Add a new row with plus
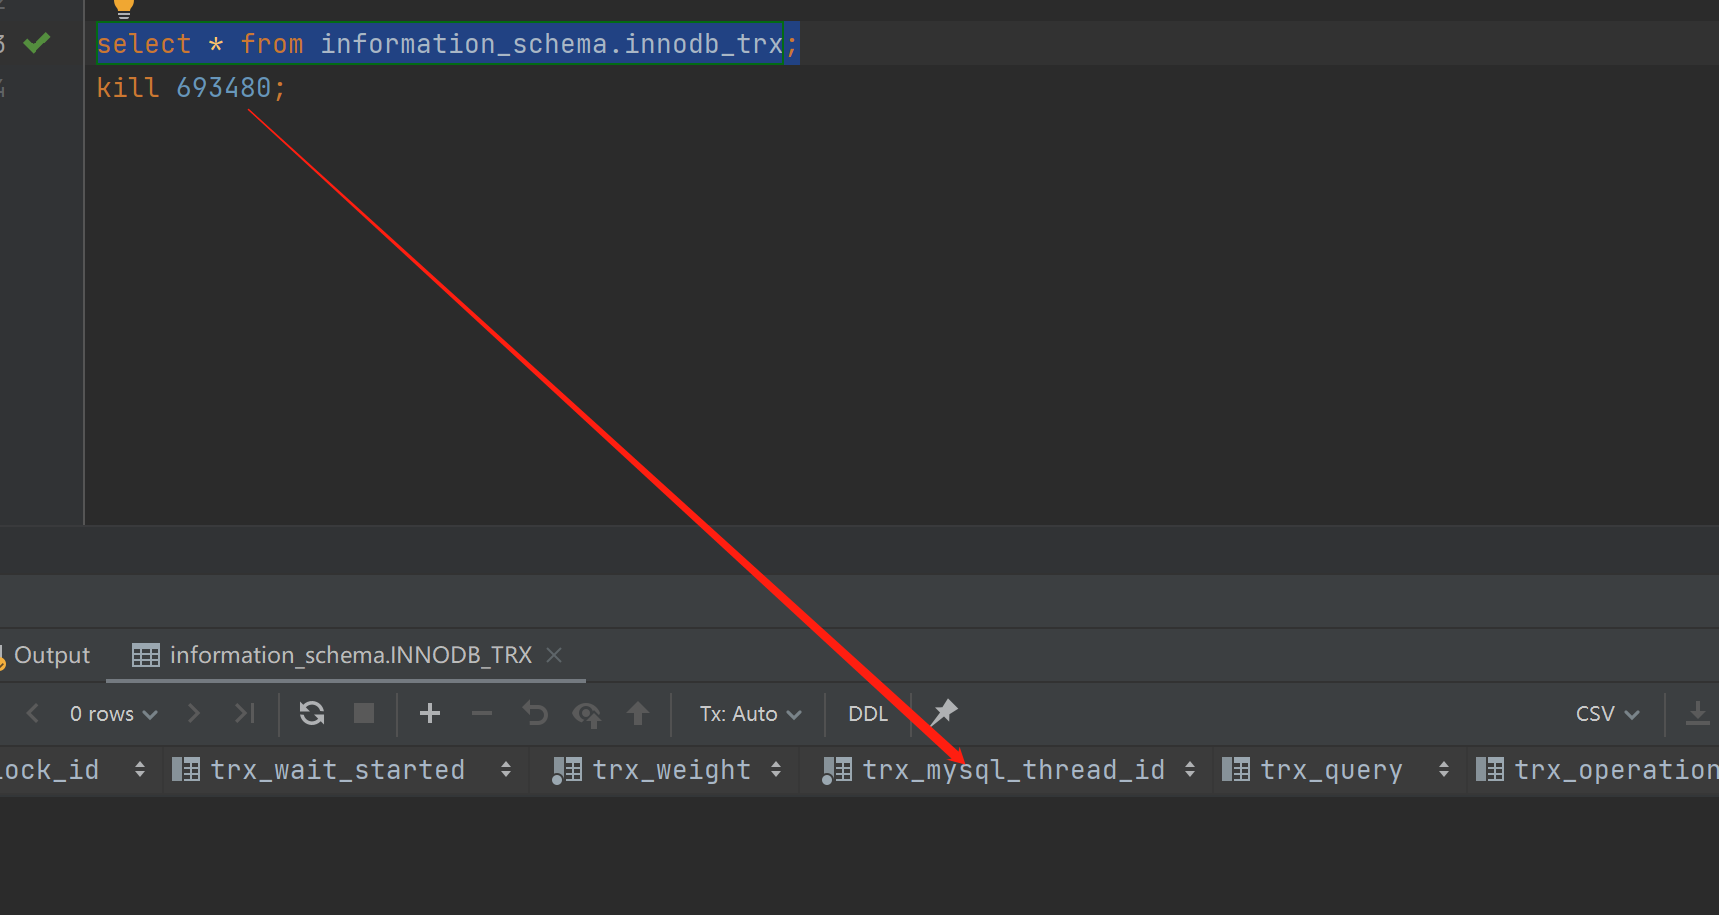Viewport: 1719px width, 915px height. point(430,713)
